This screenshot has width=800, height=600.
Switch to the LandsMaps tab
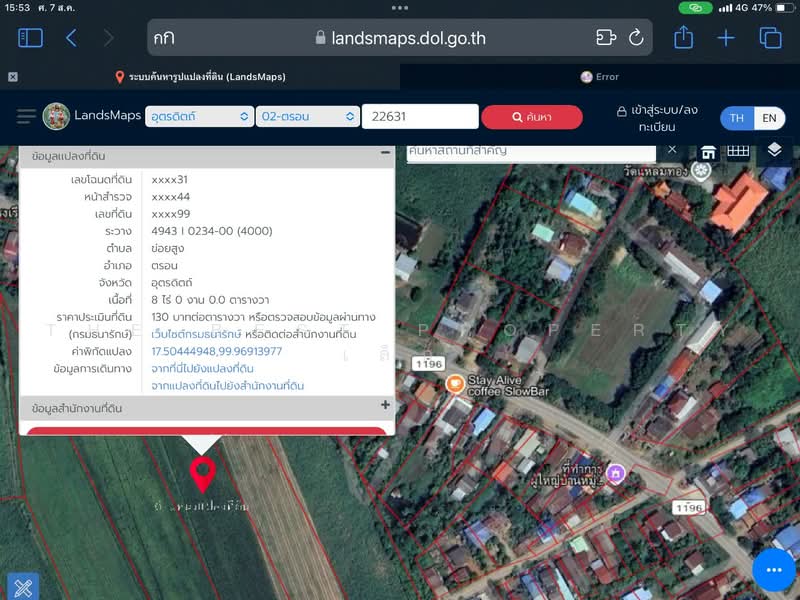[x=200, y=77]
